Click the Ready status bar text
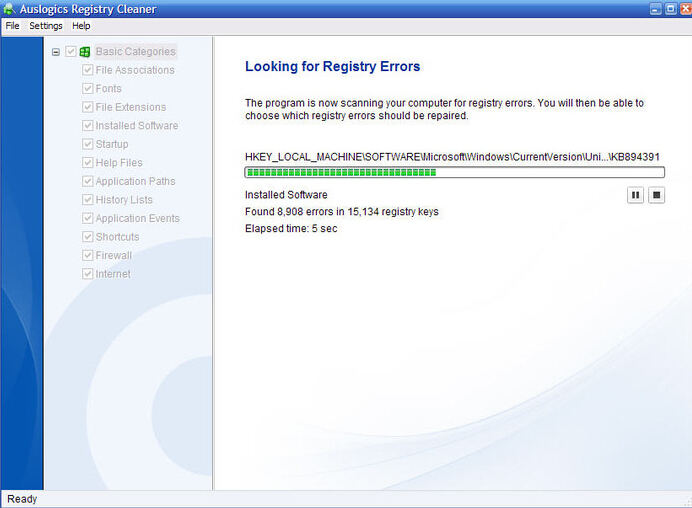The width and height of the screenshot is (692, 508). tap(22, 499)
